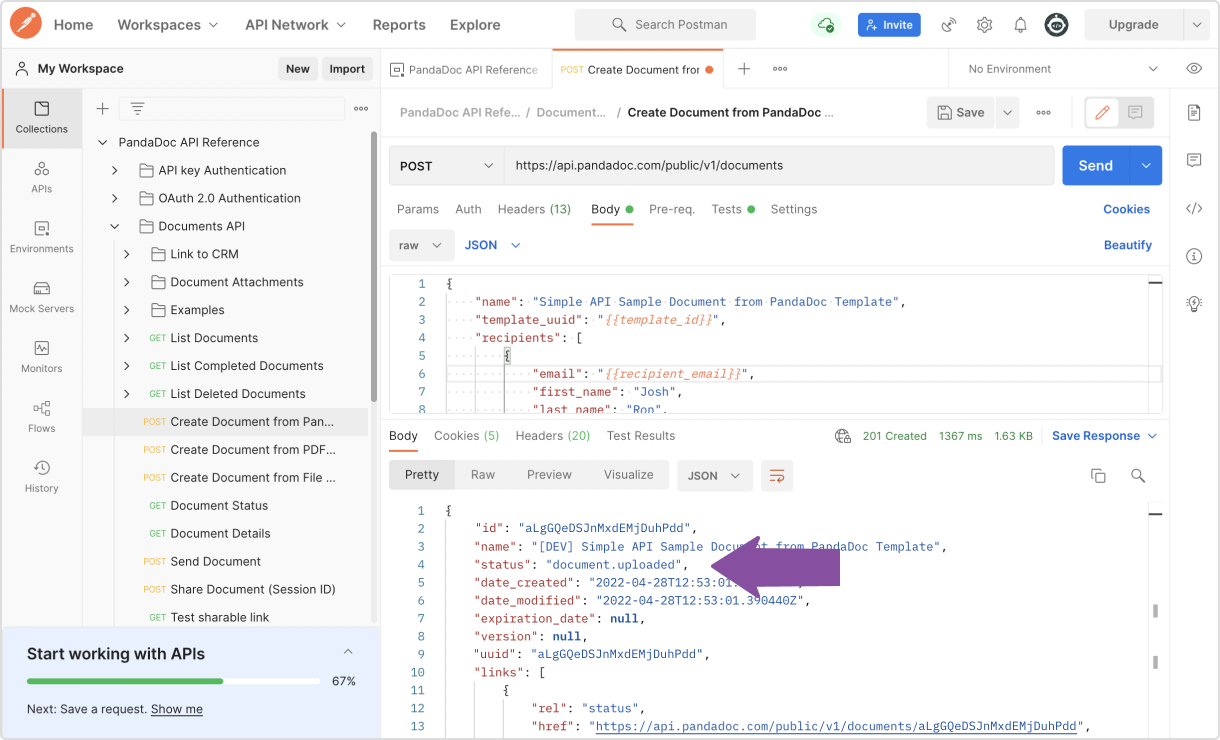Image resolution: width=1220 pixels, height=740 pixels.
Task: Create new collection with plus icon
Action: 102,109
